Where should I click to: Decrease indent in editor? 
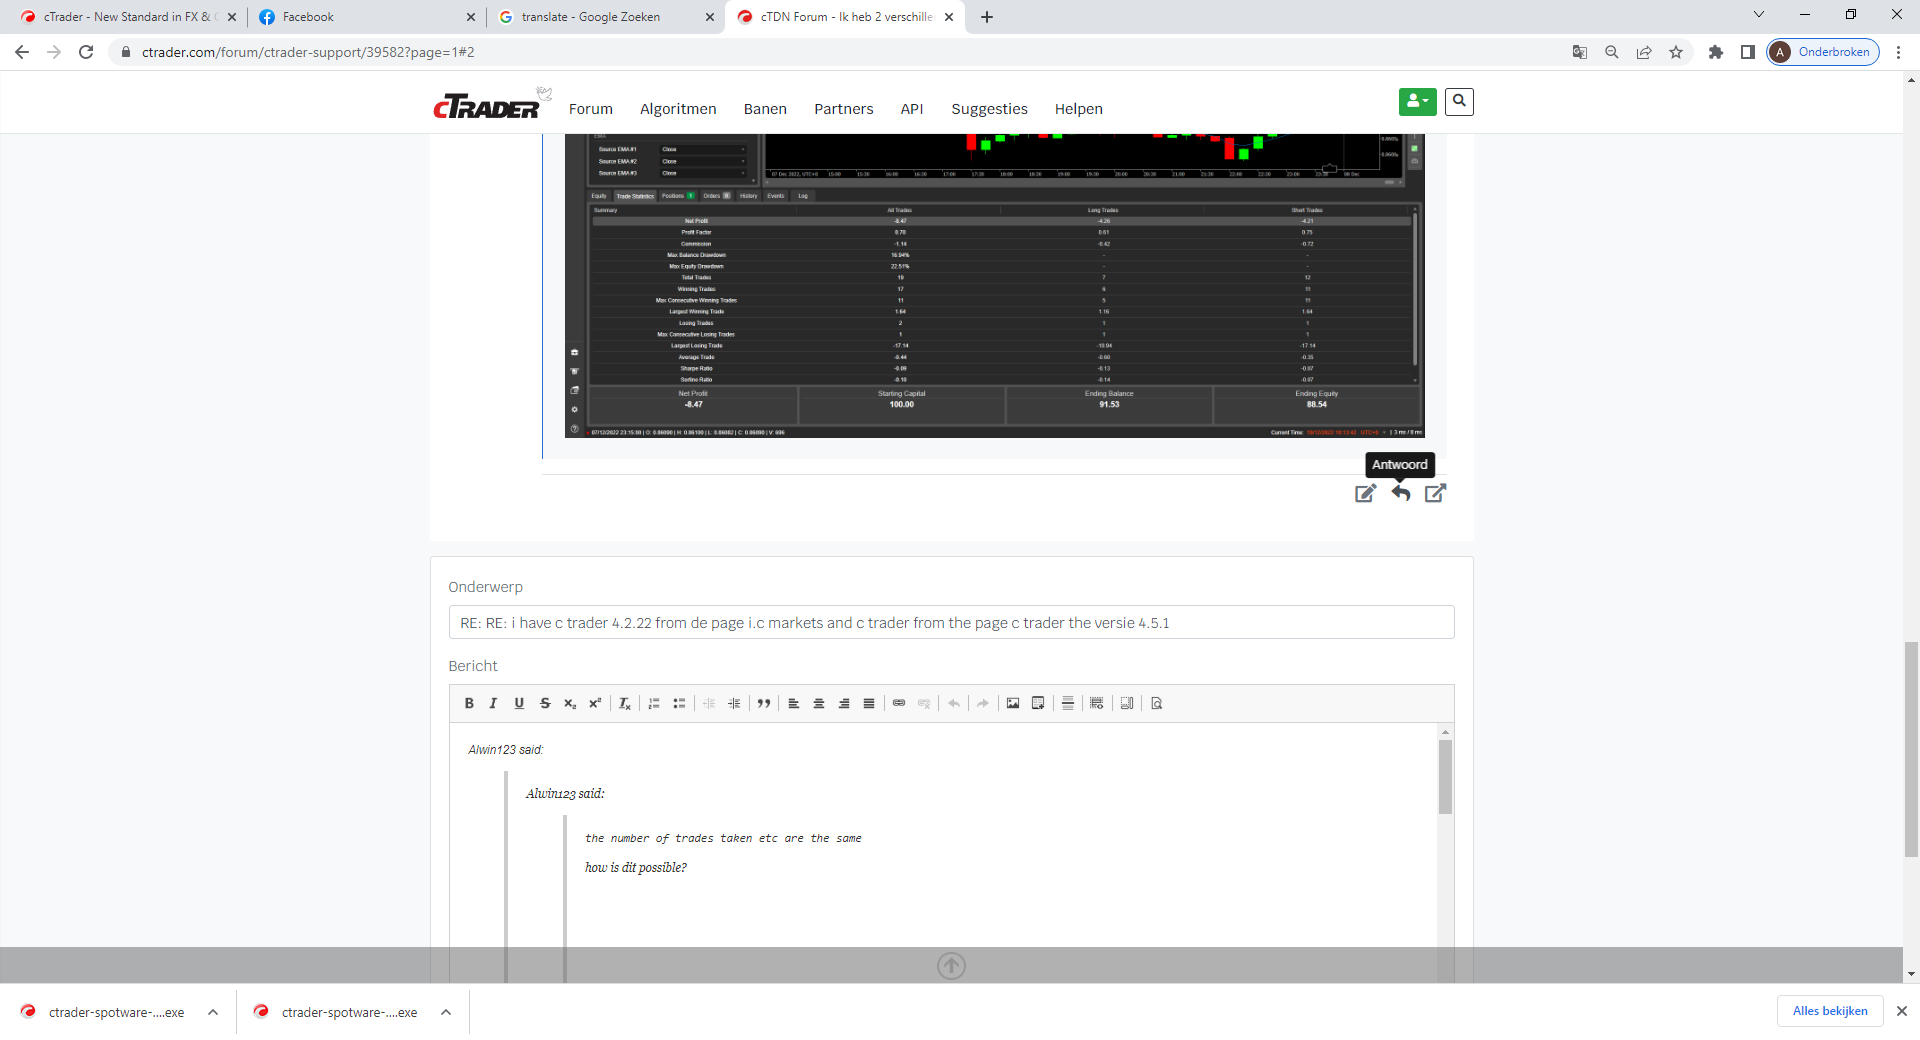[x=709, y=703]
